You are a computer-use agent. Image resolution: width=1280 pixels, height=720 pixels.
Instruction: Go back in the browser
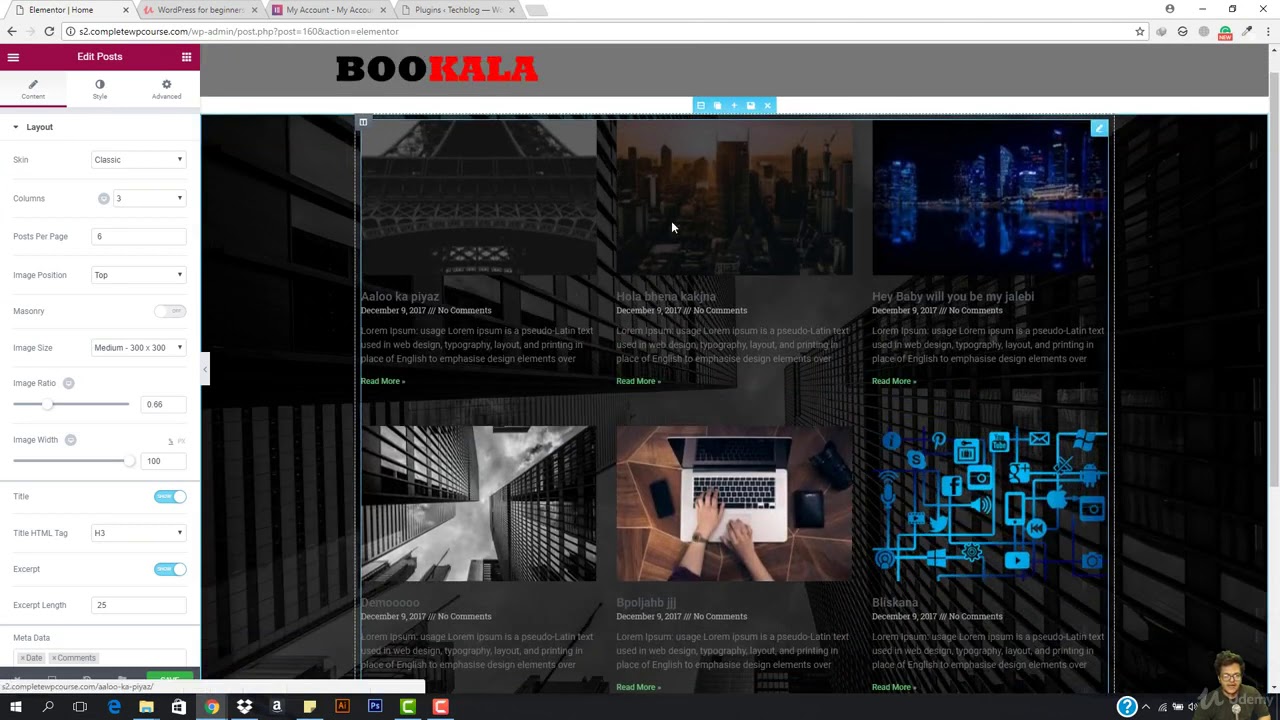12,32
